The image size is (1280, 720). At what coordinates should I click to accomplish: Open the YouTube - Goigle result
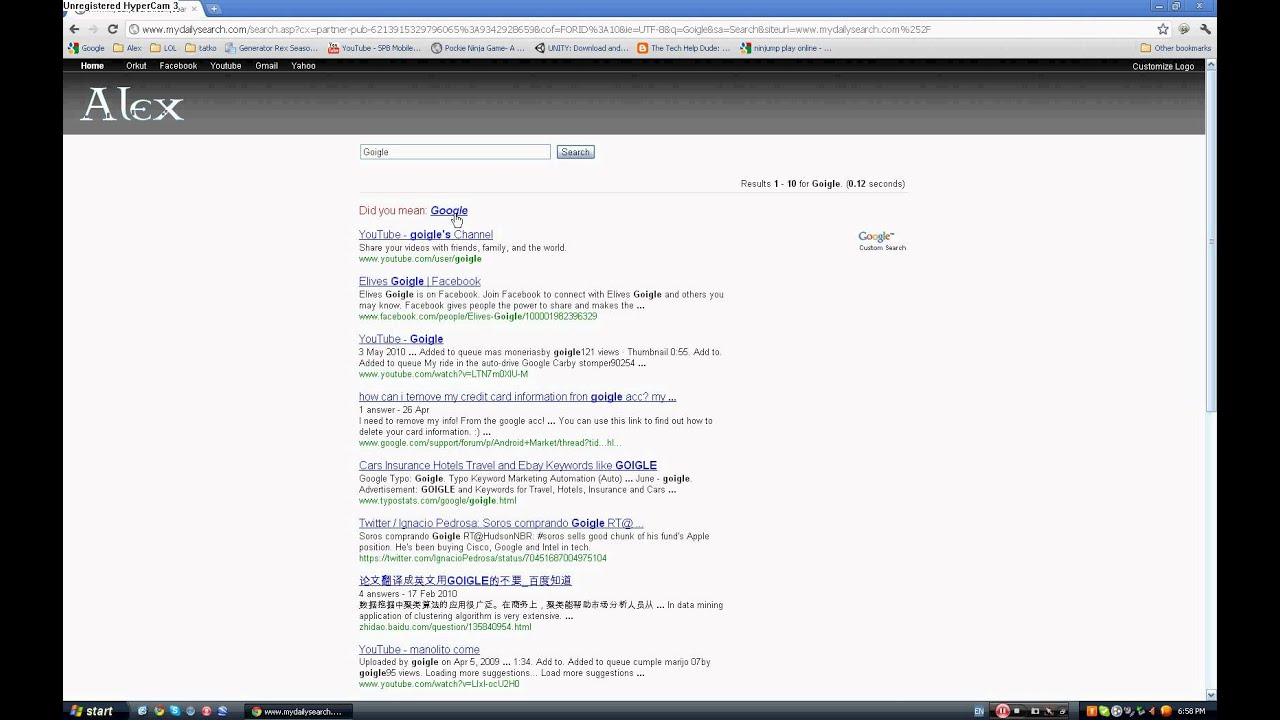point(401,339)
